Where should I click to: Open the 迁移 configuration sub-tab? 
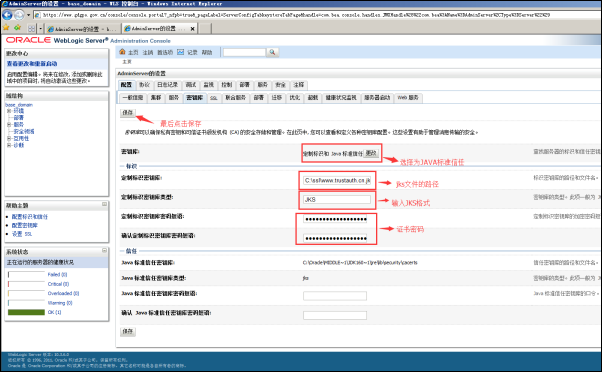click(276, 98)
